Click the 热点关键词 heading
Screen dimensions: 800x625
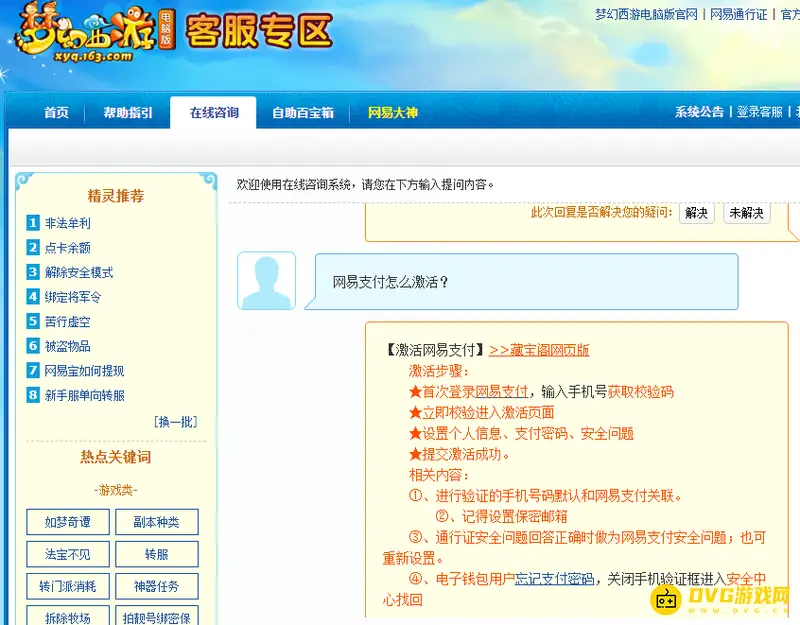tap(116, 457)
